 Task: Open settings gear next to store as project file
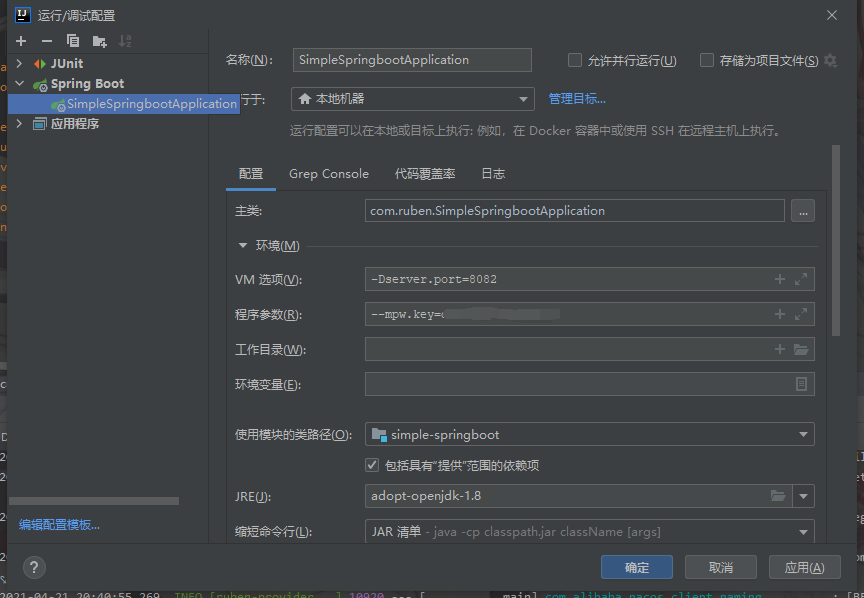(x=830, y=61)
